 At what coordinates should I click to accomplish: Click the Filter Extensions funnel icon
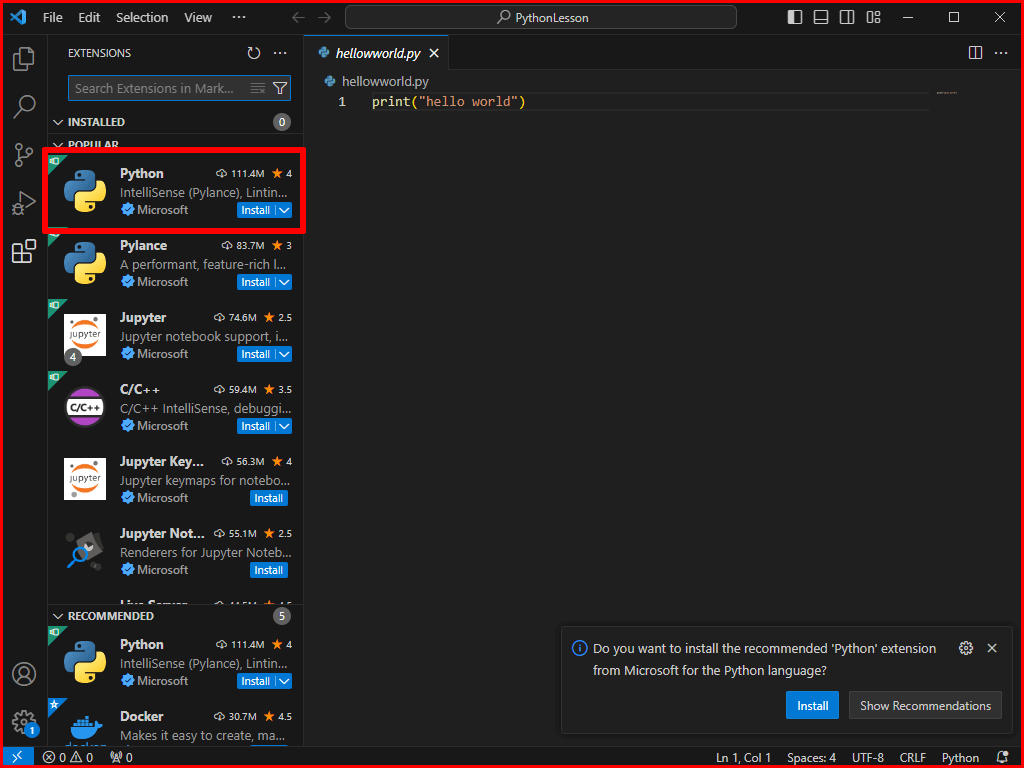point(280,88)
